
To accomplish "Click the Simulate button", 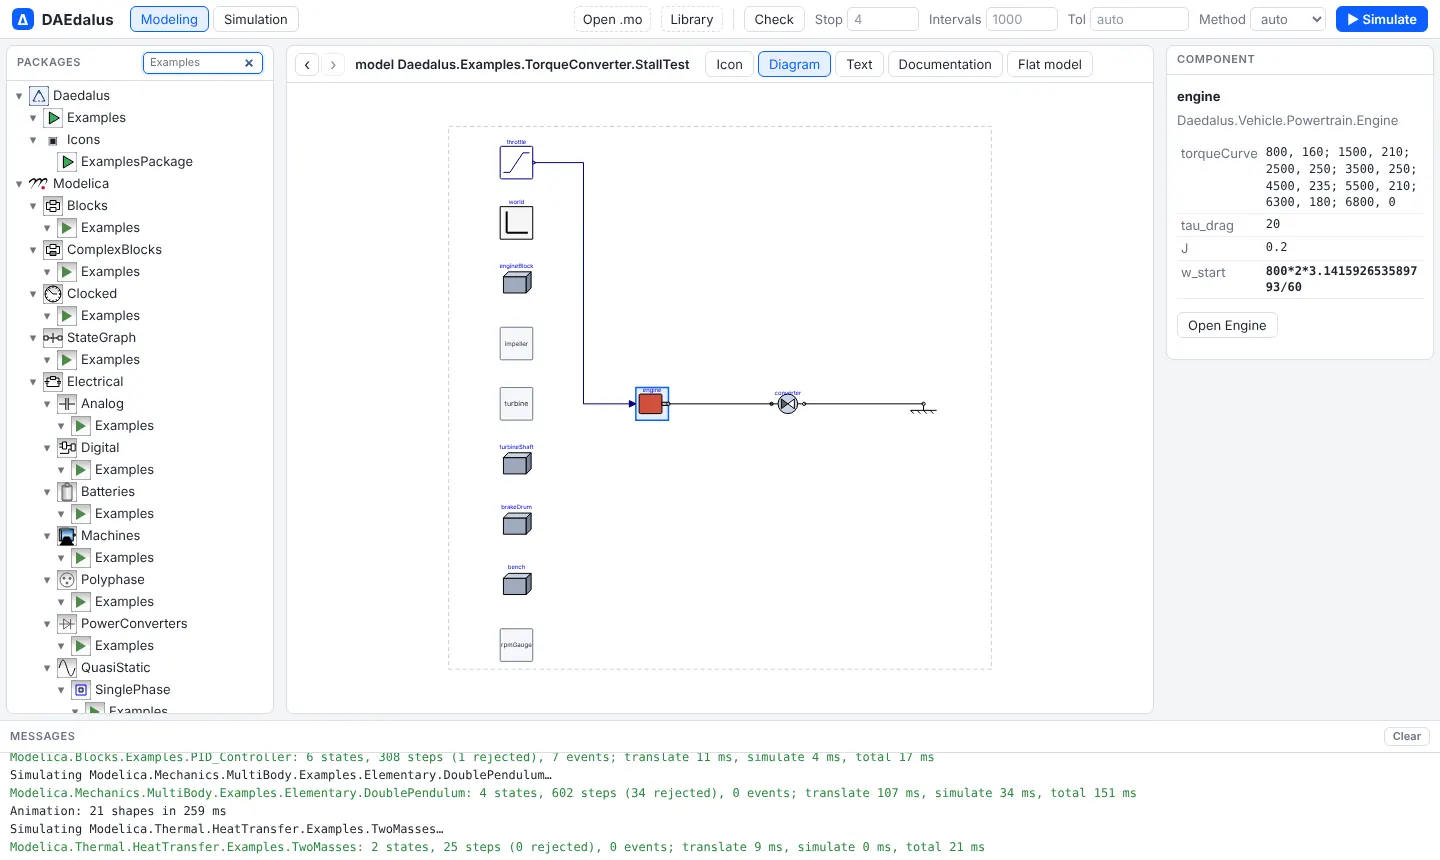I will 1382,19.
